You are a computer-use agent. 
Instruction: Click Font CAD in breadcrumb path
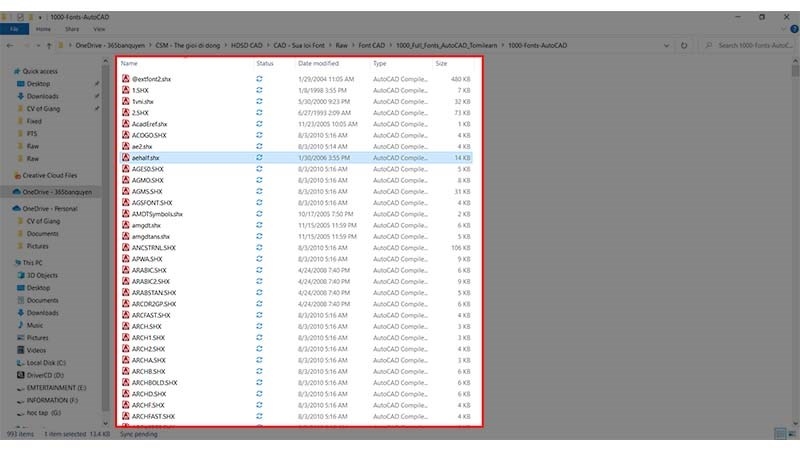[371, 45]
